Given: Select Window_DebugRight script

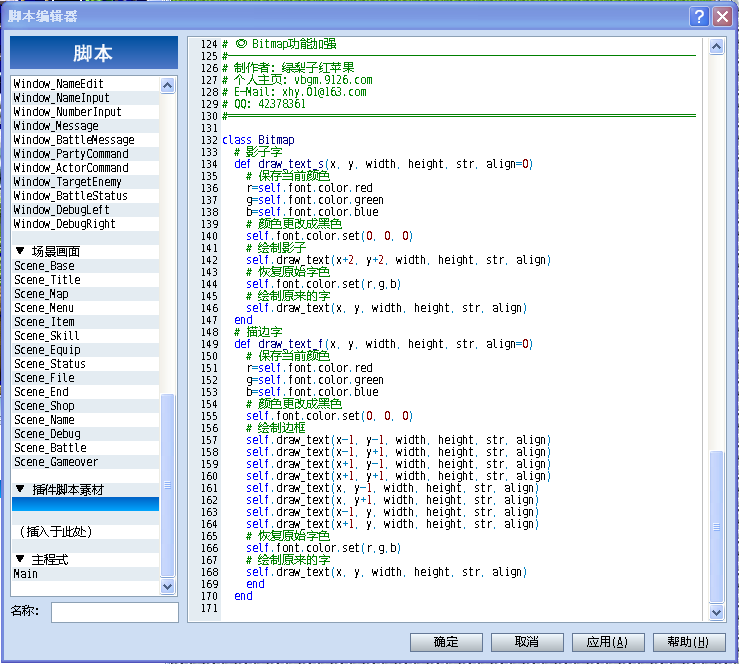Looking at the screenshot, I should tap(85, 224).
